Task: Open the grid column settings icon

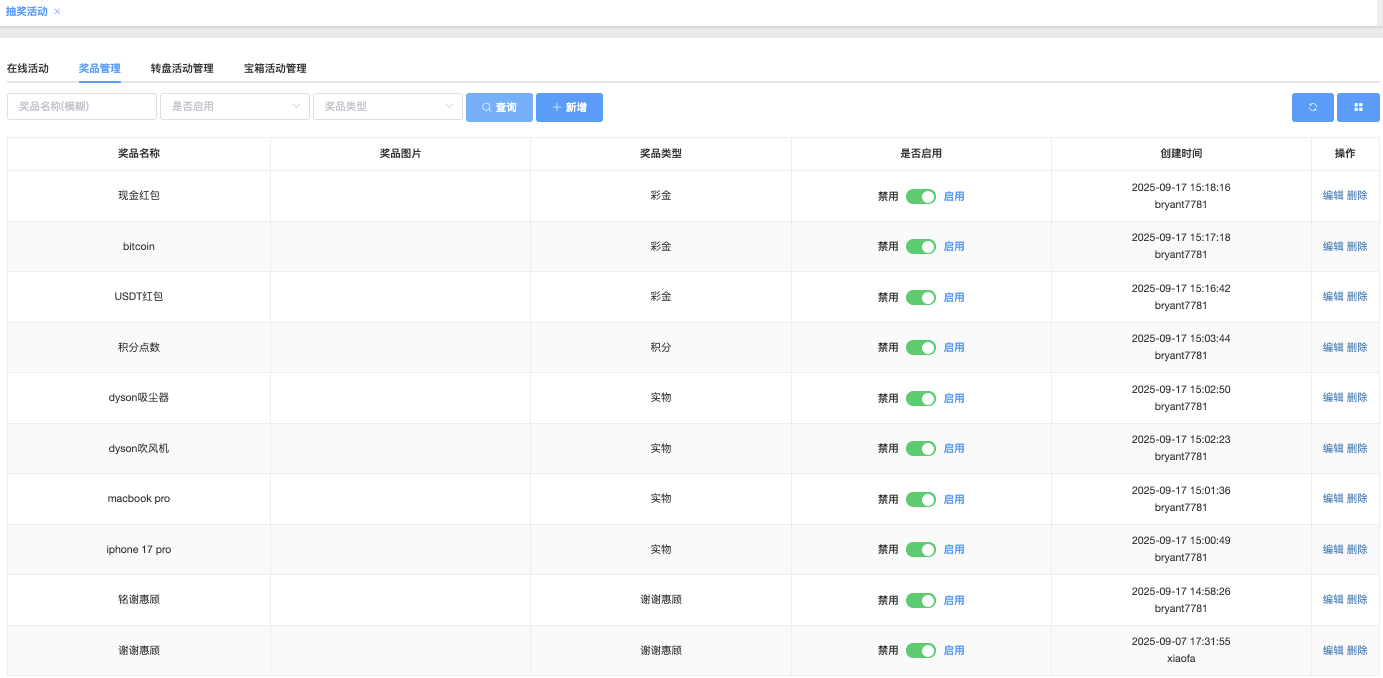Action: point(1358,107)
